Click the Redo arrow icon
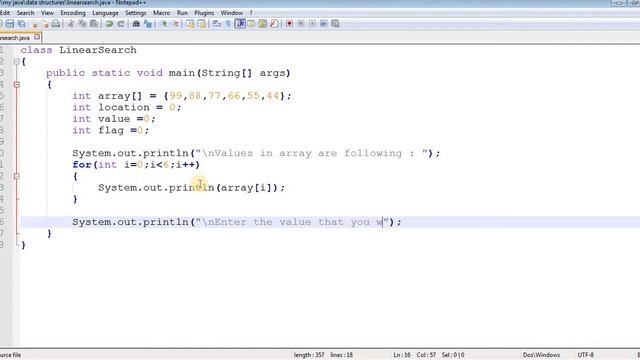This screenshot has width=640, height=360. [x=121, y=24]
